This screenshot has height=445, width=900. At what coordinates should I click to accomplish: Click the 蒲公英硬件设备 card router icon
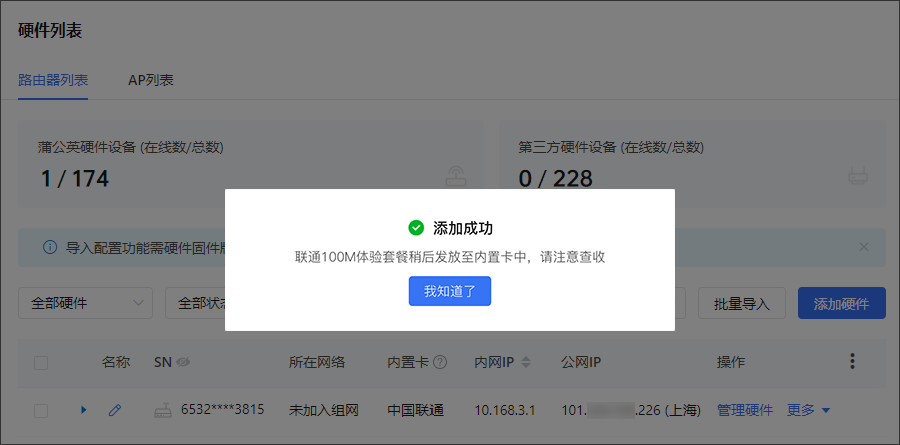(x=457, y=176)
